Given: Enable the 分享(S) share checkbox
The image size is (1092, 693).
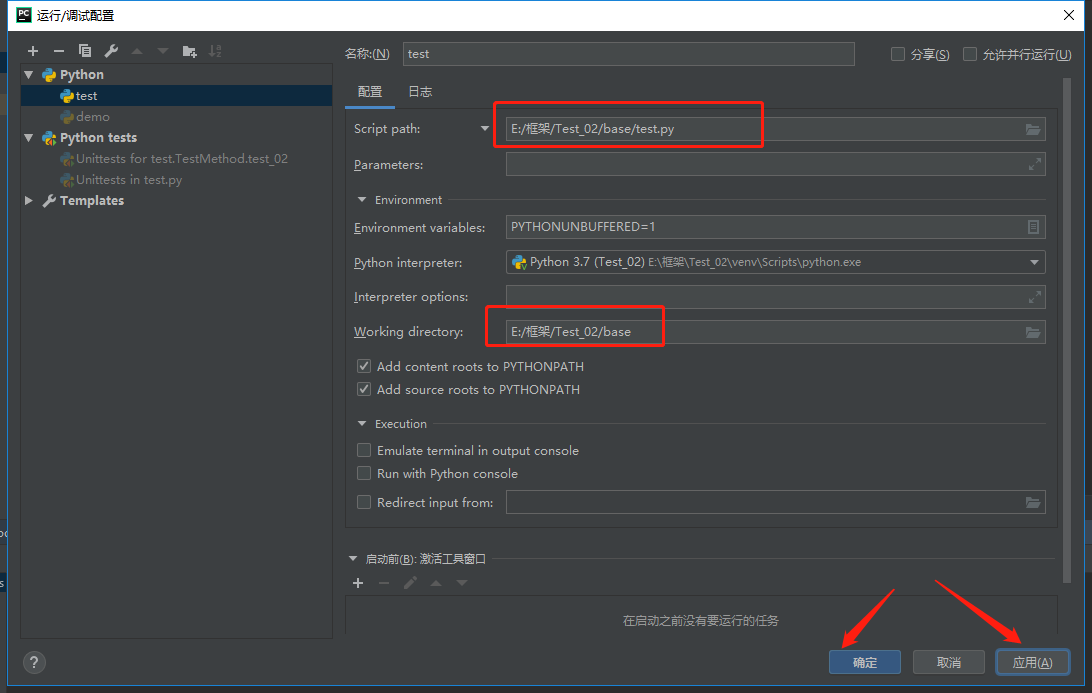Looking at the screenshot, I should click(898, 54).
